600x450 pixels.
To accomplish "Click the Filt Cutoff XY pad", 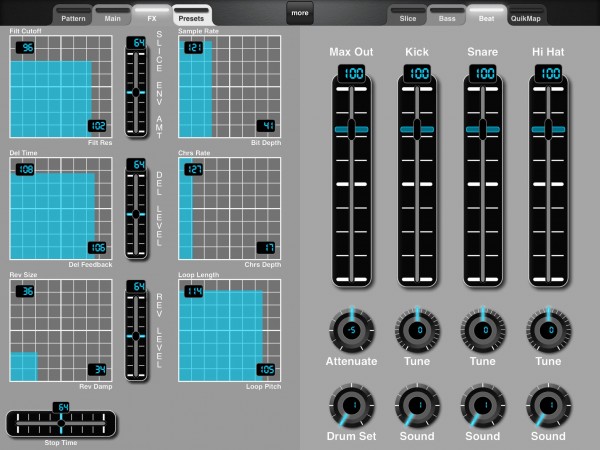I will coord(61,86).
